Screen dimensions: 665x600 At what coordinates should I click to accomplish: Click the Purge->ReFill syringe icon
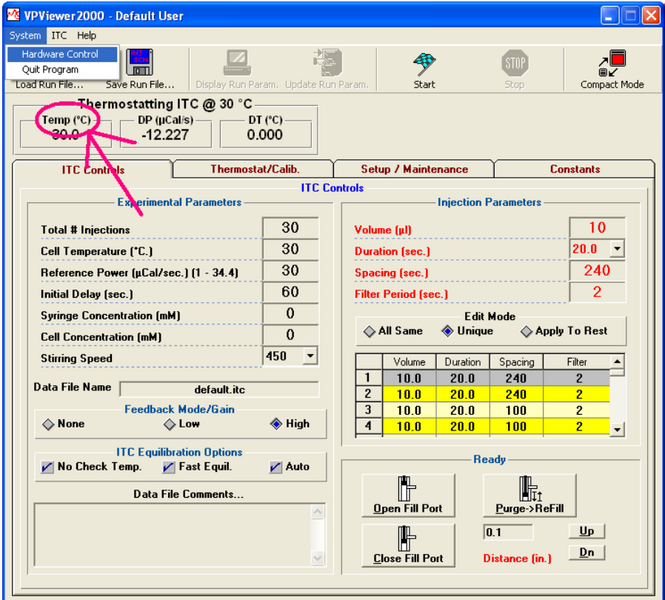(x=530, y=488)
